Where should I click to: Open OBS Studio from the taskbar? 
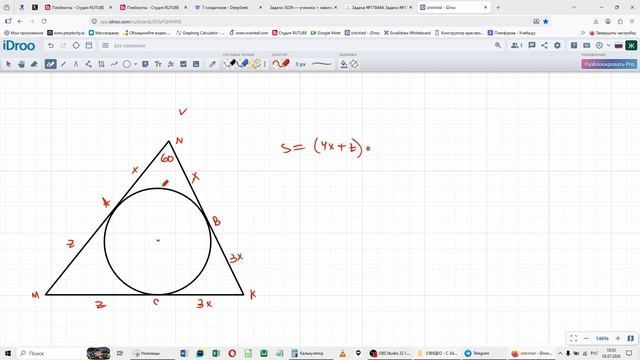coord(391,353)
